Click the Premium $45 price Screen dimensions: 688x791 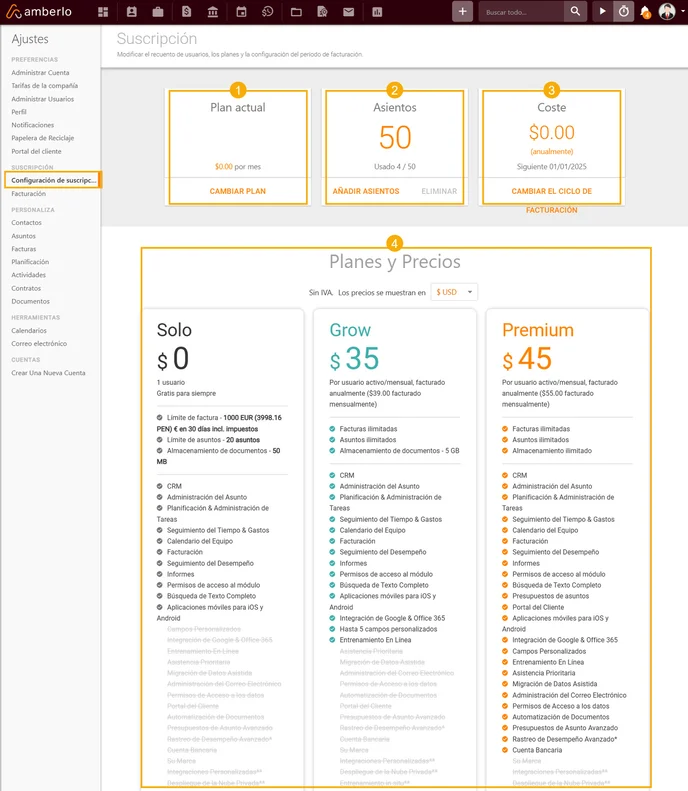527,359
